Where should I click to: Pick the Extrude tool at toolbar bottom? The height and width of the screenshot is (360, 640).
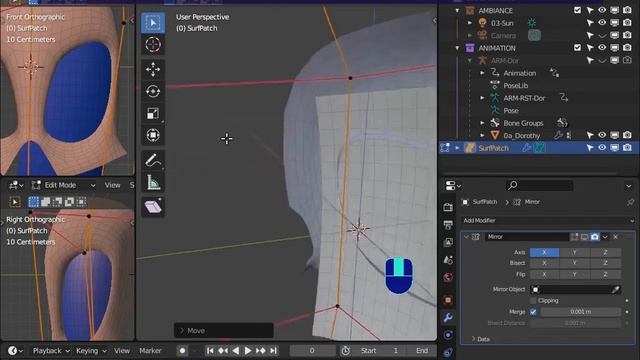coord(153,207)
